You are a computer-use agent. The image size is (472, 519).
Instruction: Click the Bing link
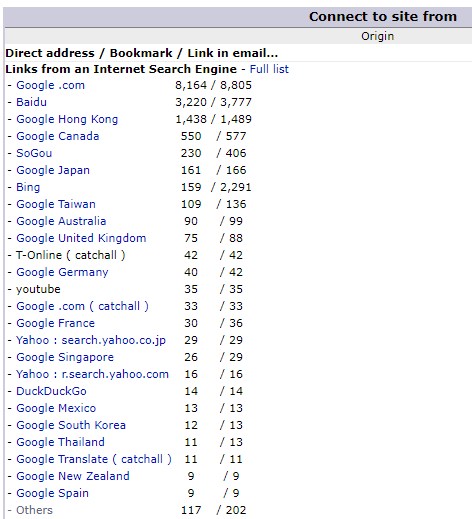tap(28, 187)
